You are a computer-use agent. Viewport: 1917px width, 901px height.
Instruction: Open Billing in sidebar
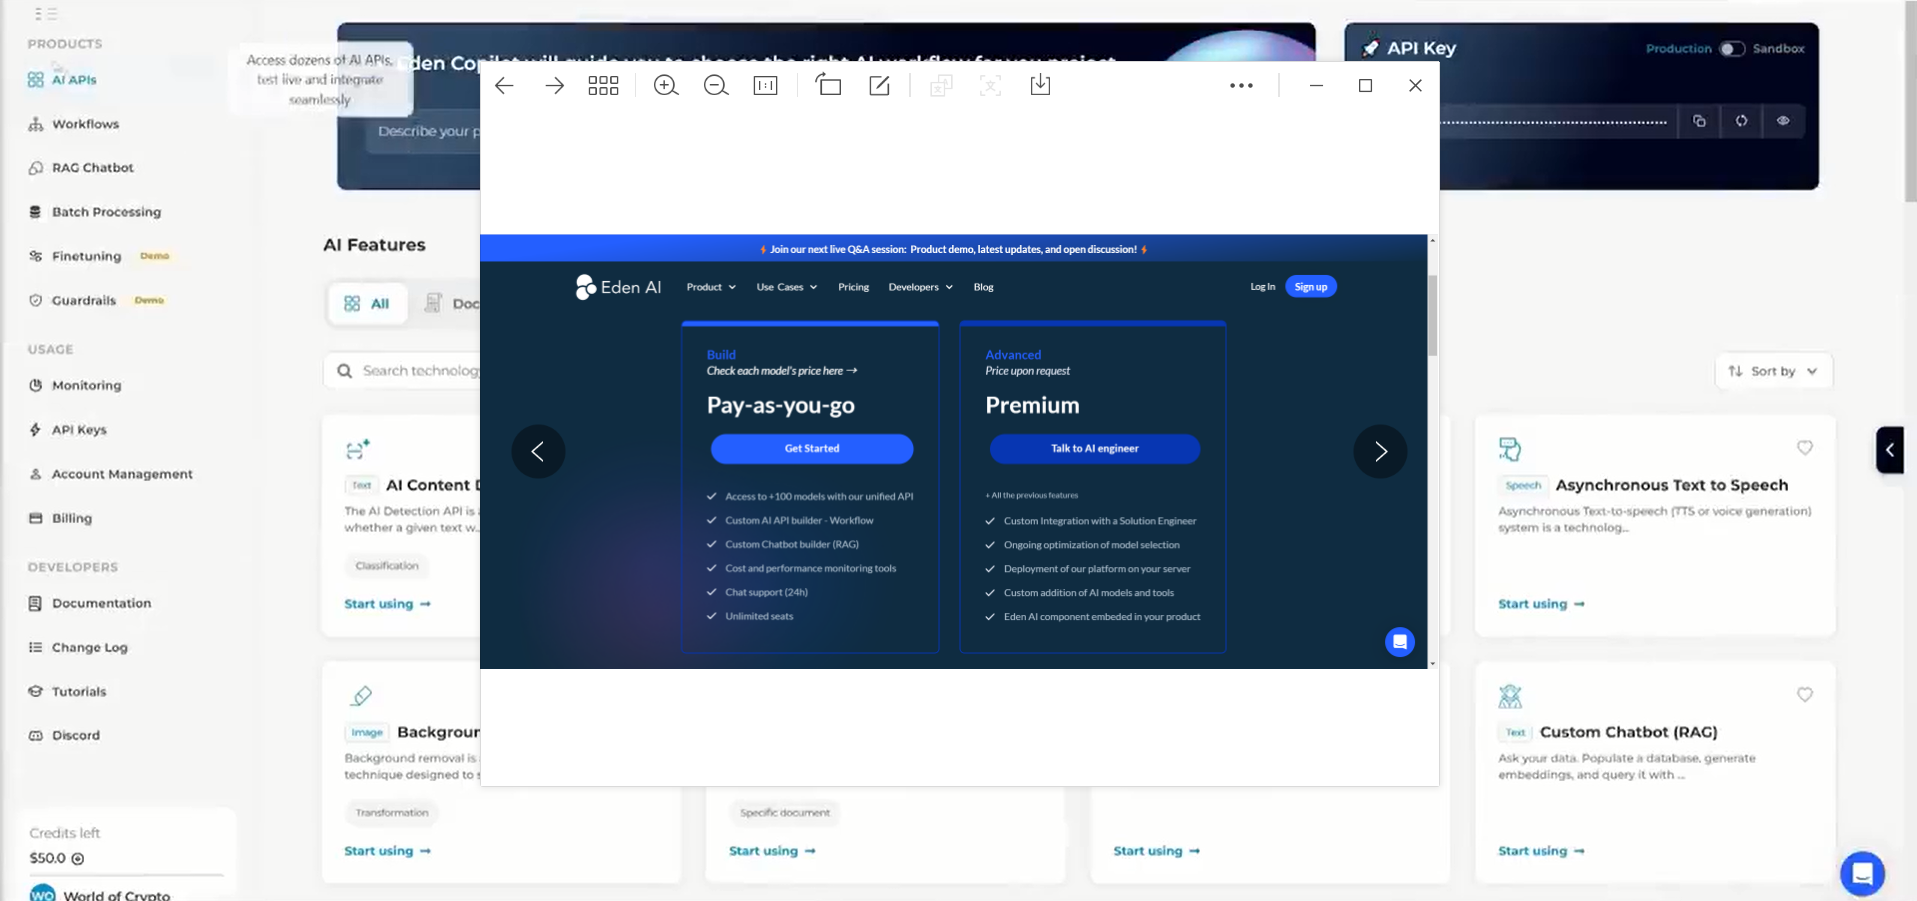pyautogui.click(x=60, y=518)
